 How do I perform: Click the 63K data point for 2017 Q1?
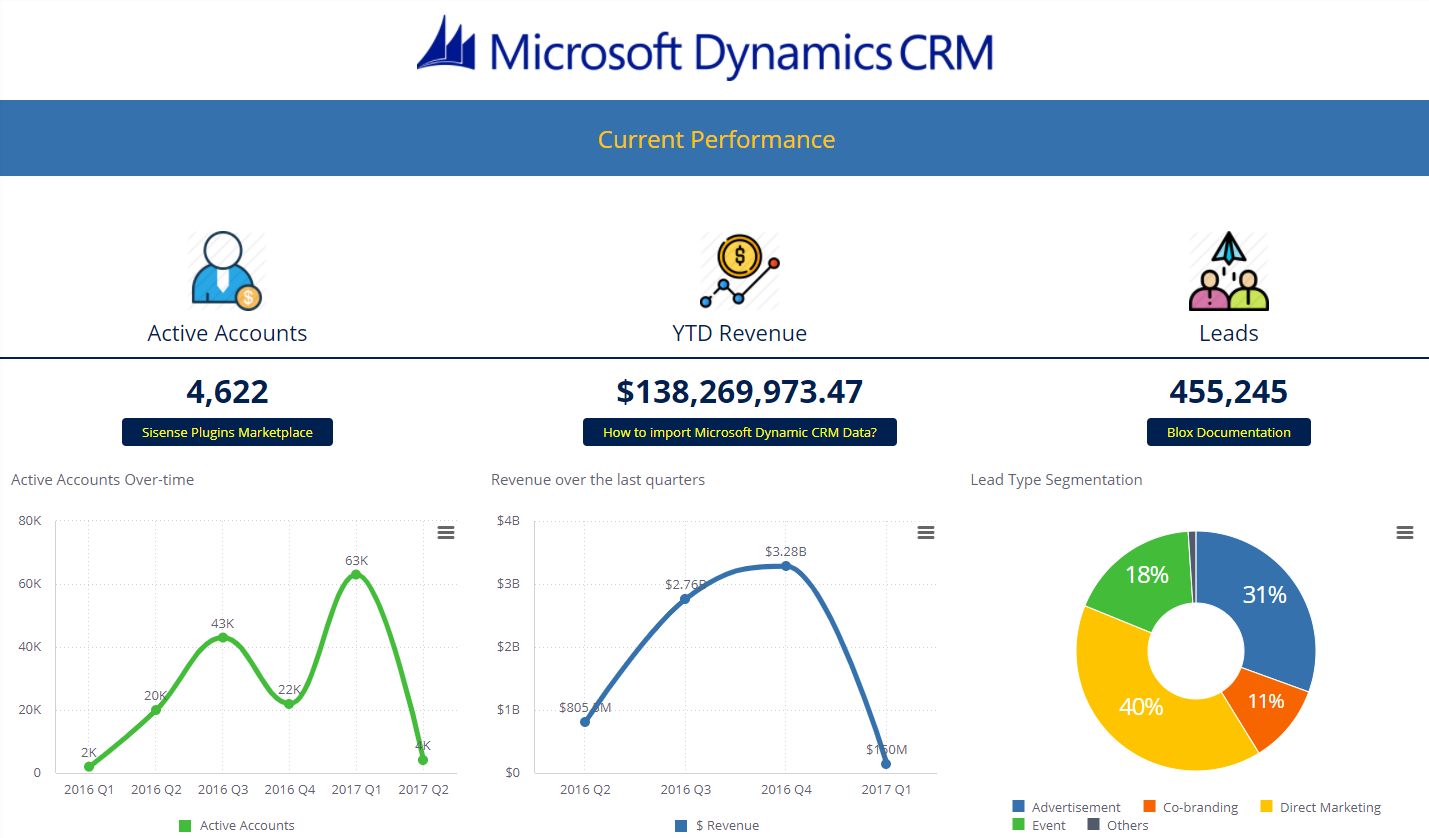click(356, 574)
